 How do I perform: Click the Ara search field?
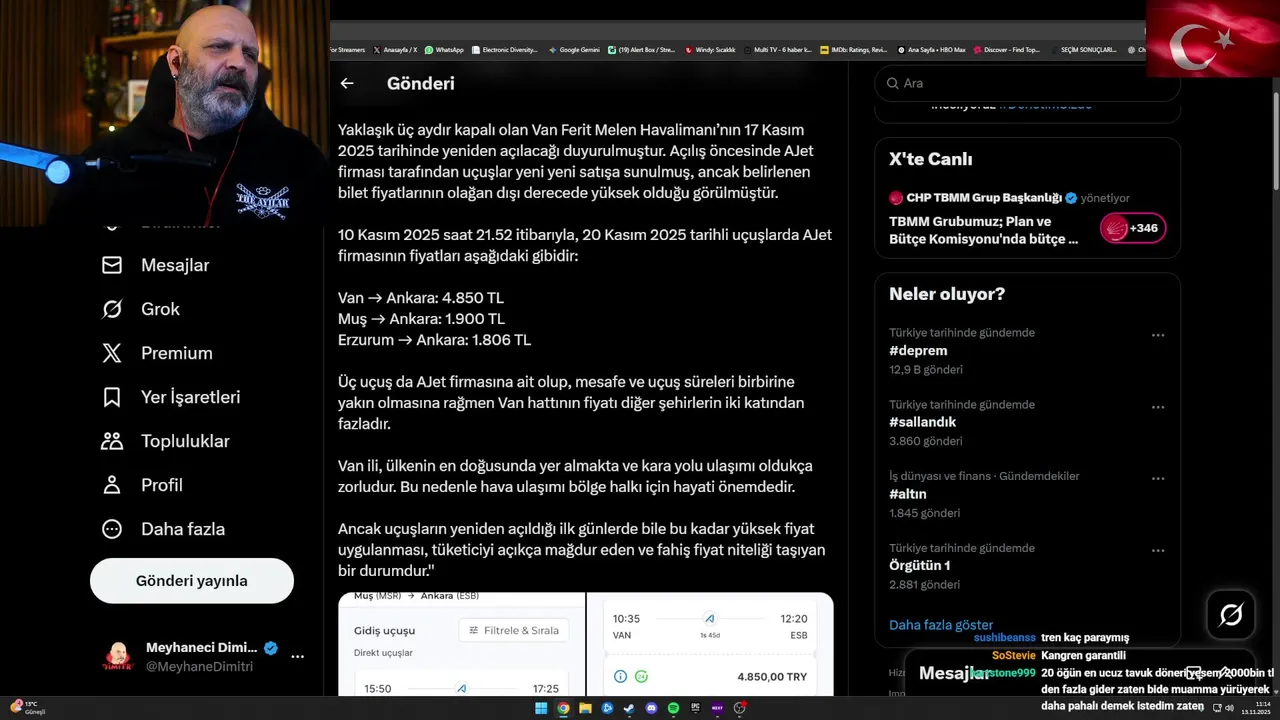pos(1027,83)
